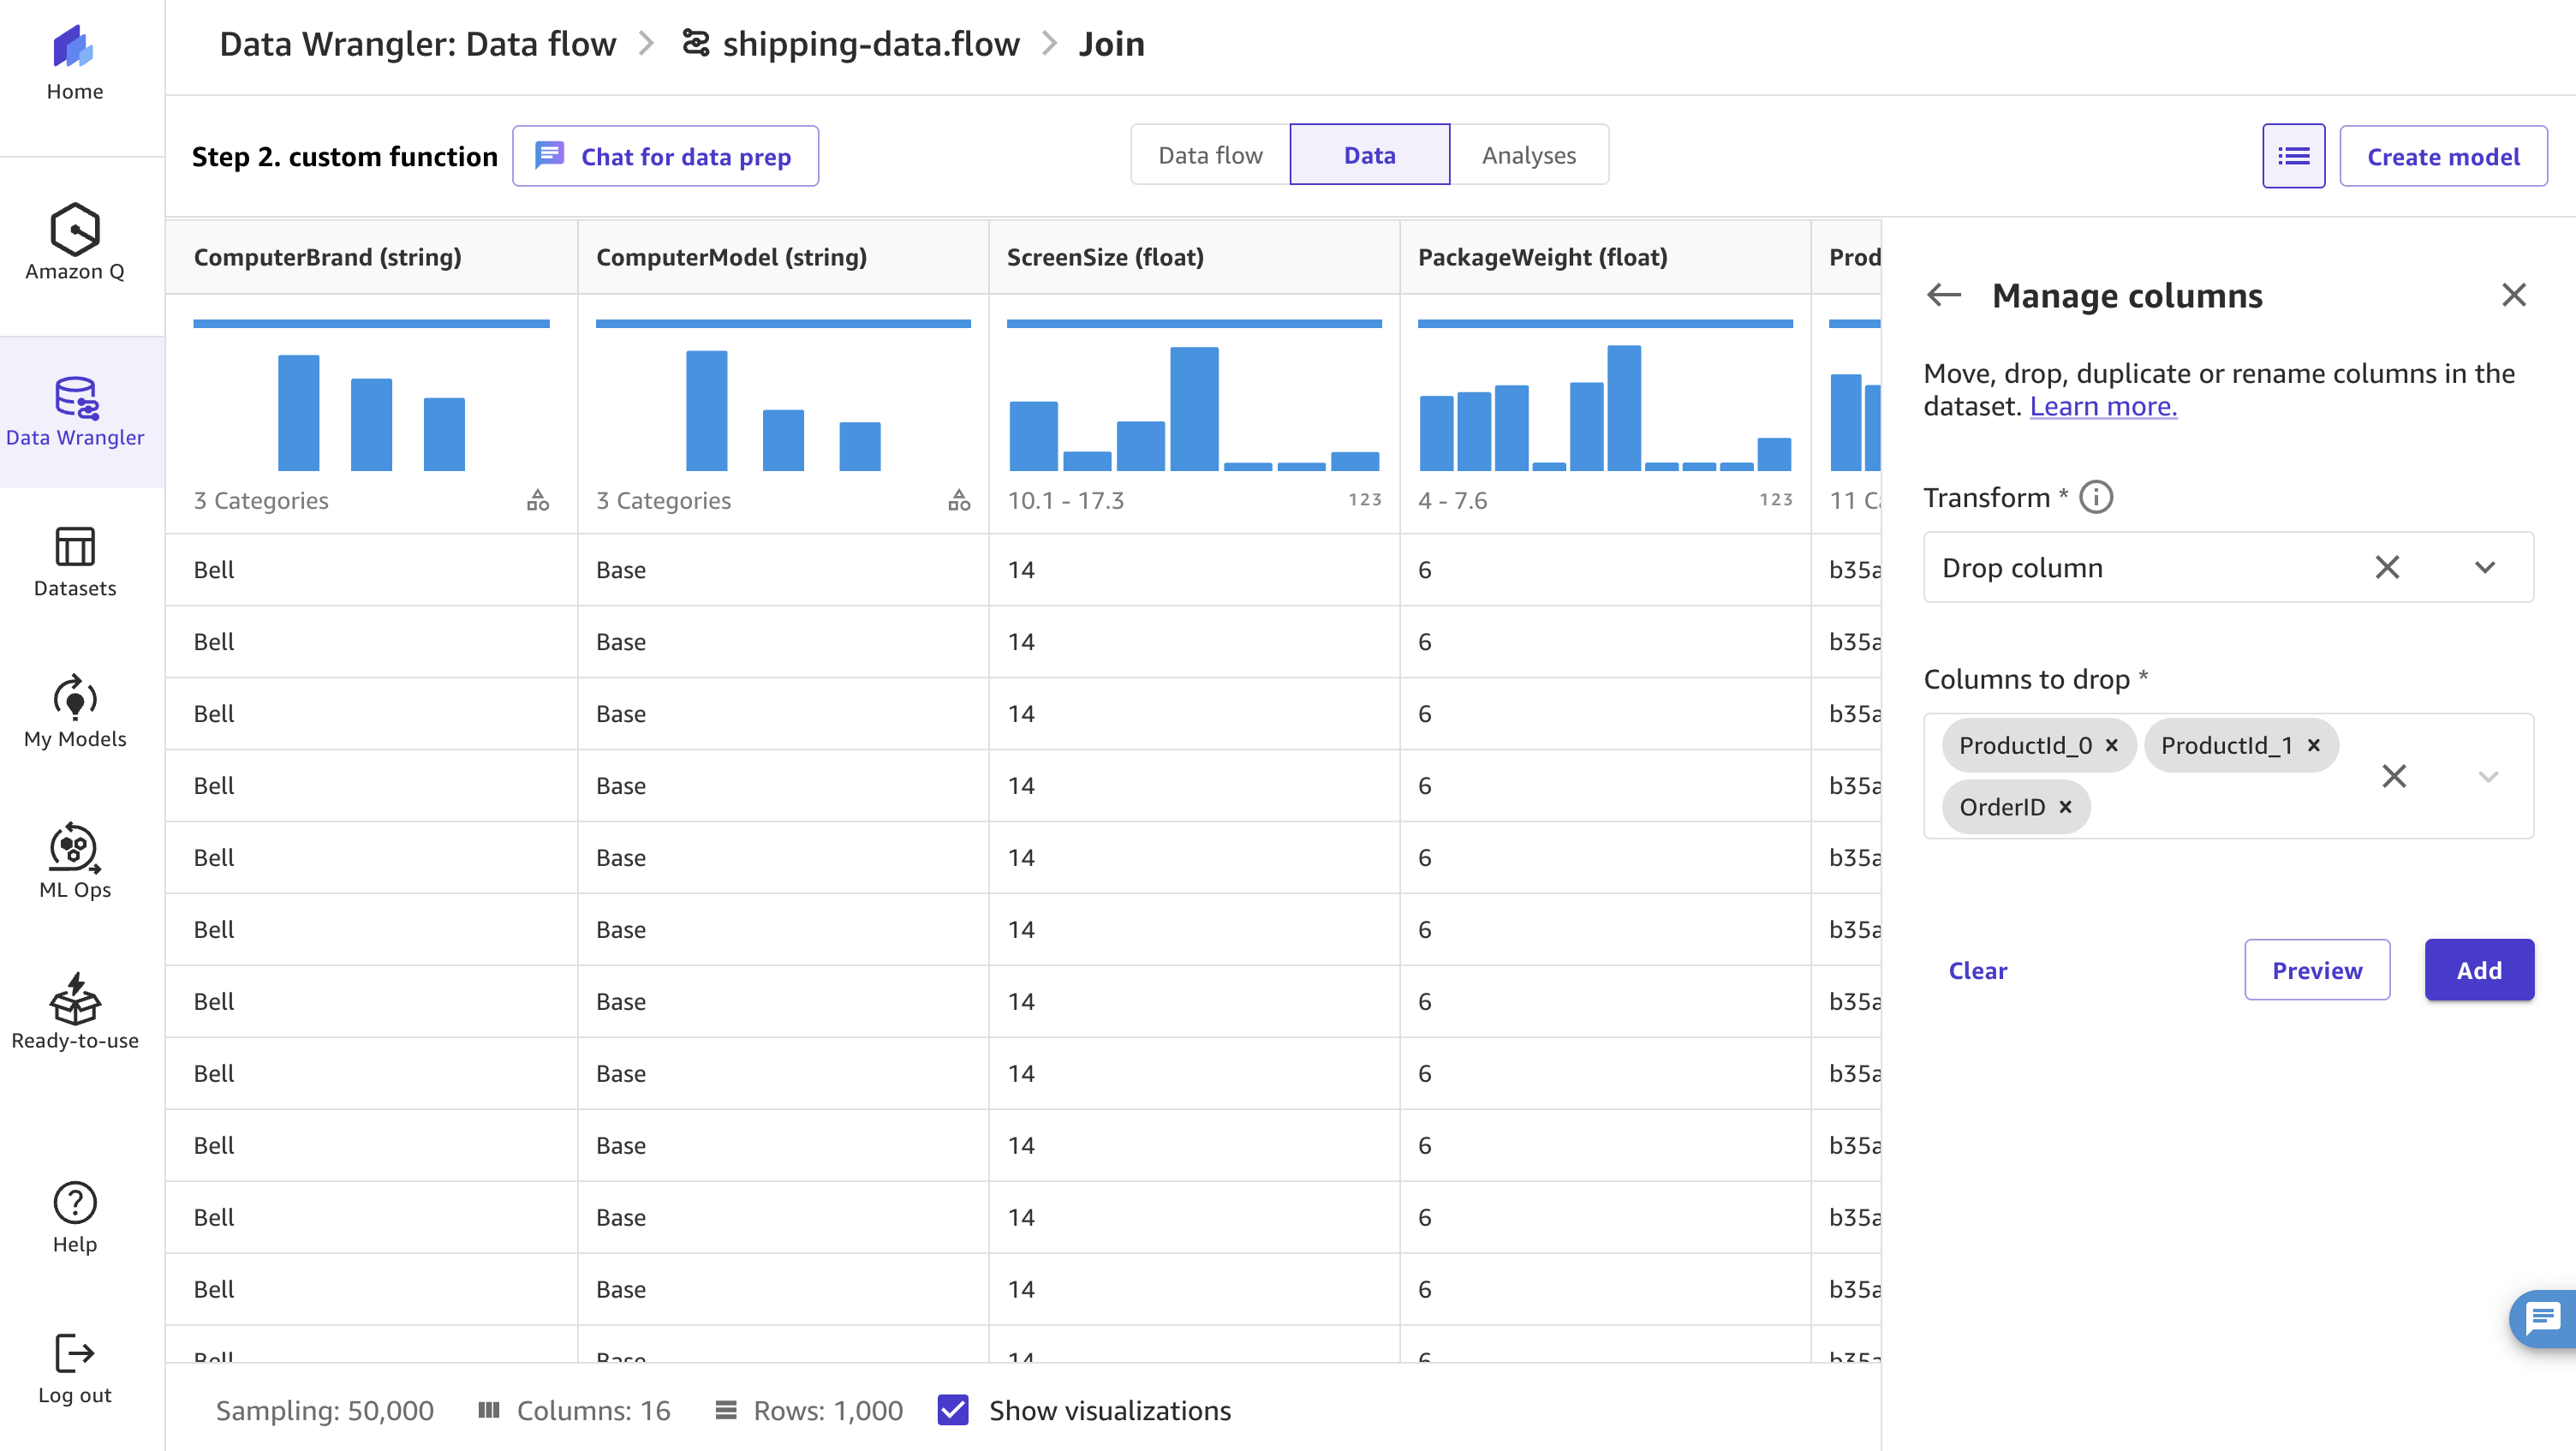Expand Columns to drop dropdown arrow
2576x1451 pixels.
pyautogui.click(x=2488, y=777)
